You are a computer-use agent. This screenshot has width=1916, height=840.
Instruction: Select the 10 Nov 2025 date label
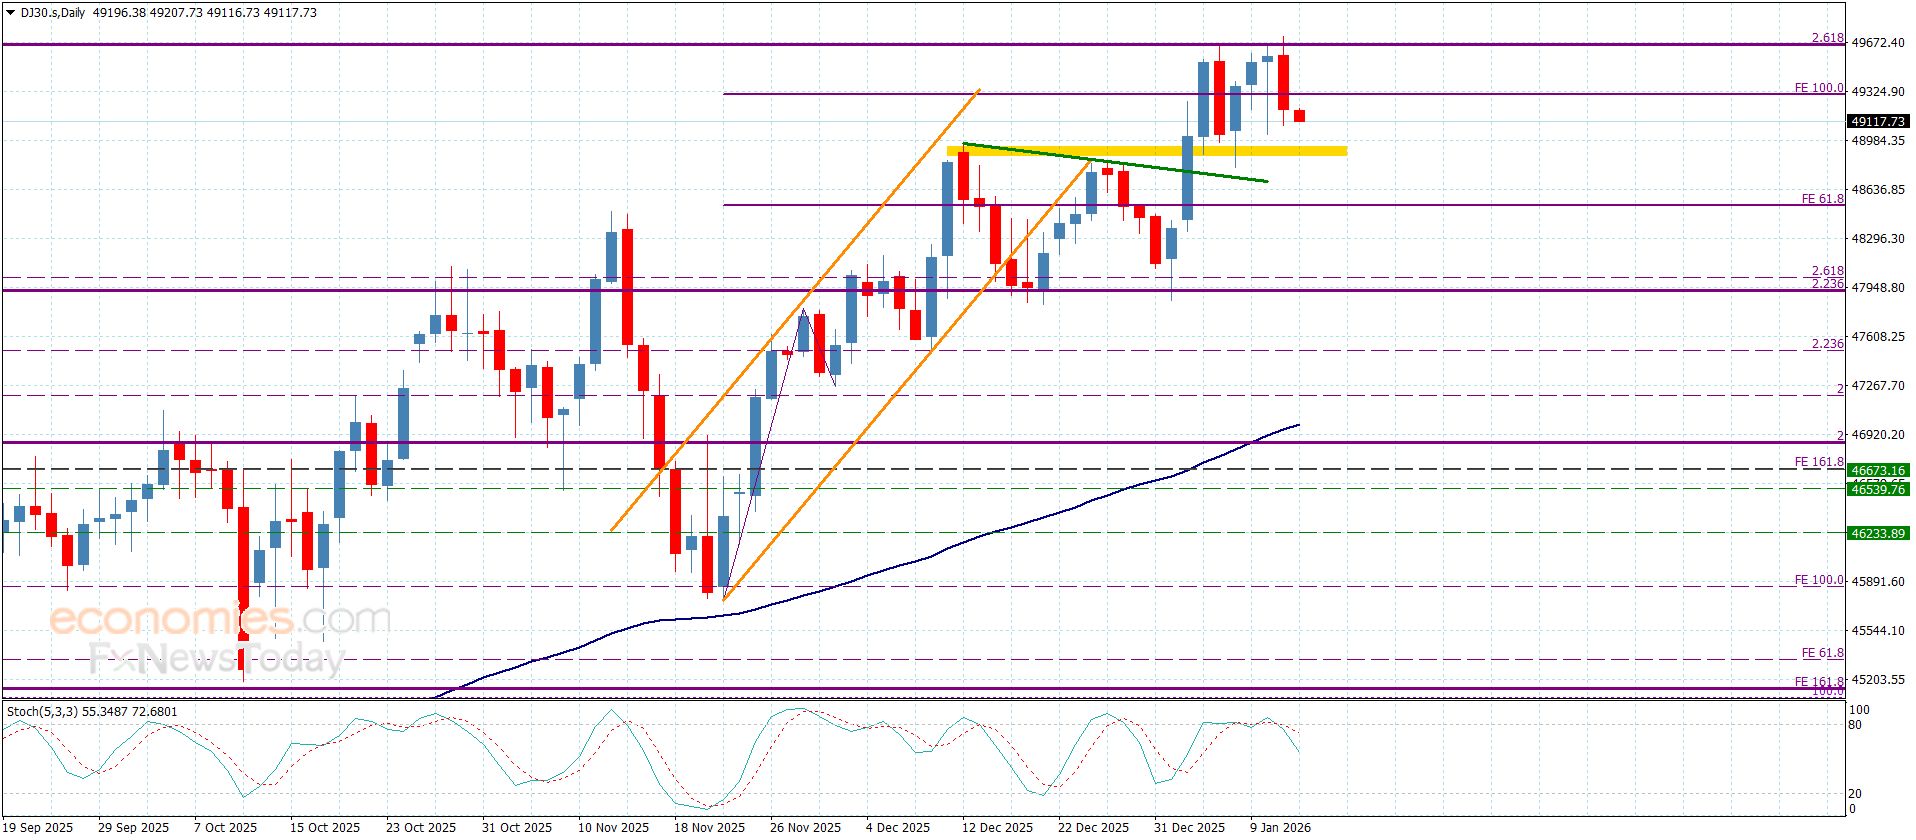(x=613, y=827)
